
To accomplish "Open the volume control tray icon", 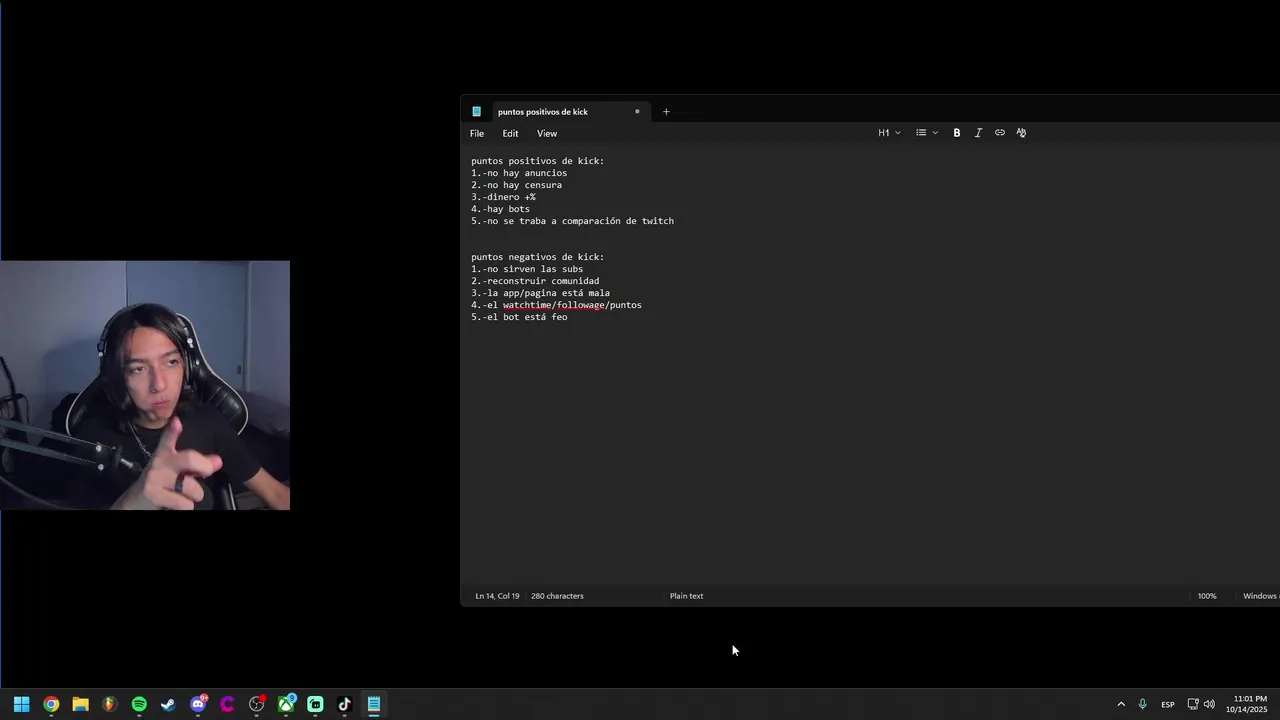I will click(1209, 704).
